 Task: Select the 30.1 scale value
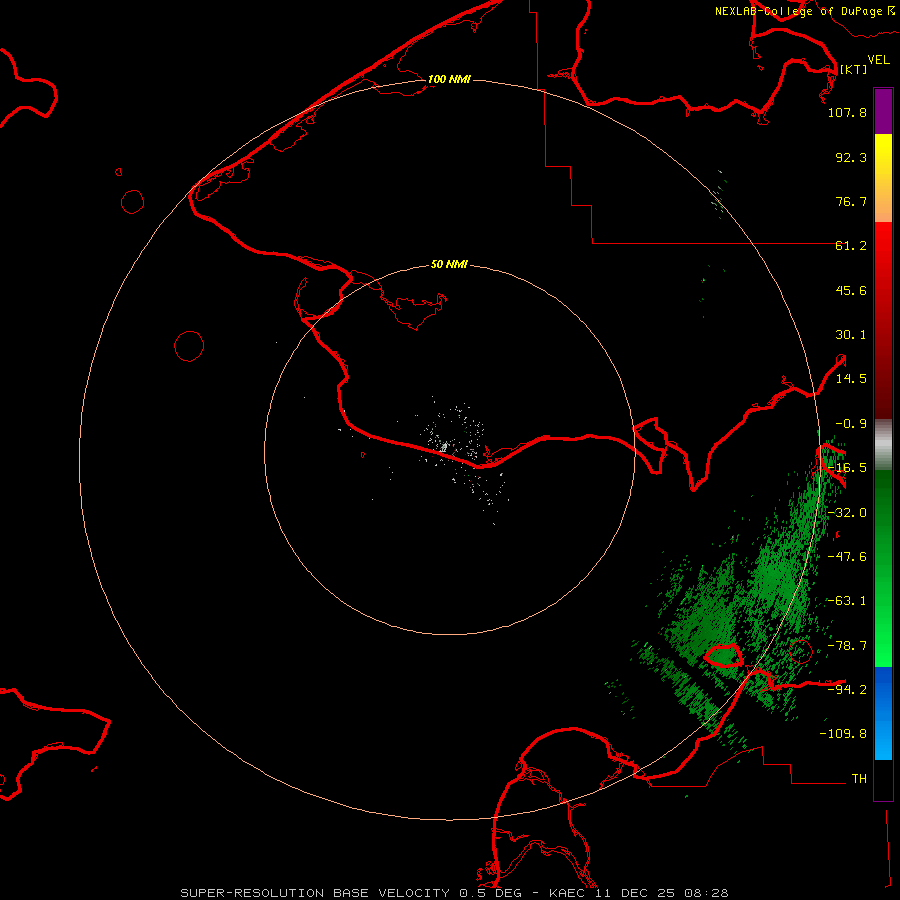851,335
